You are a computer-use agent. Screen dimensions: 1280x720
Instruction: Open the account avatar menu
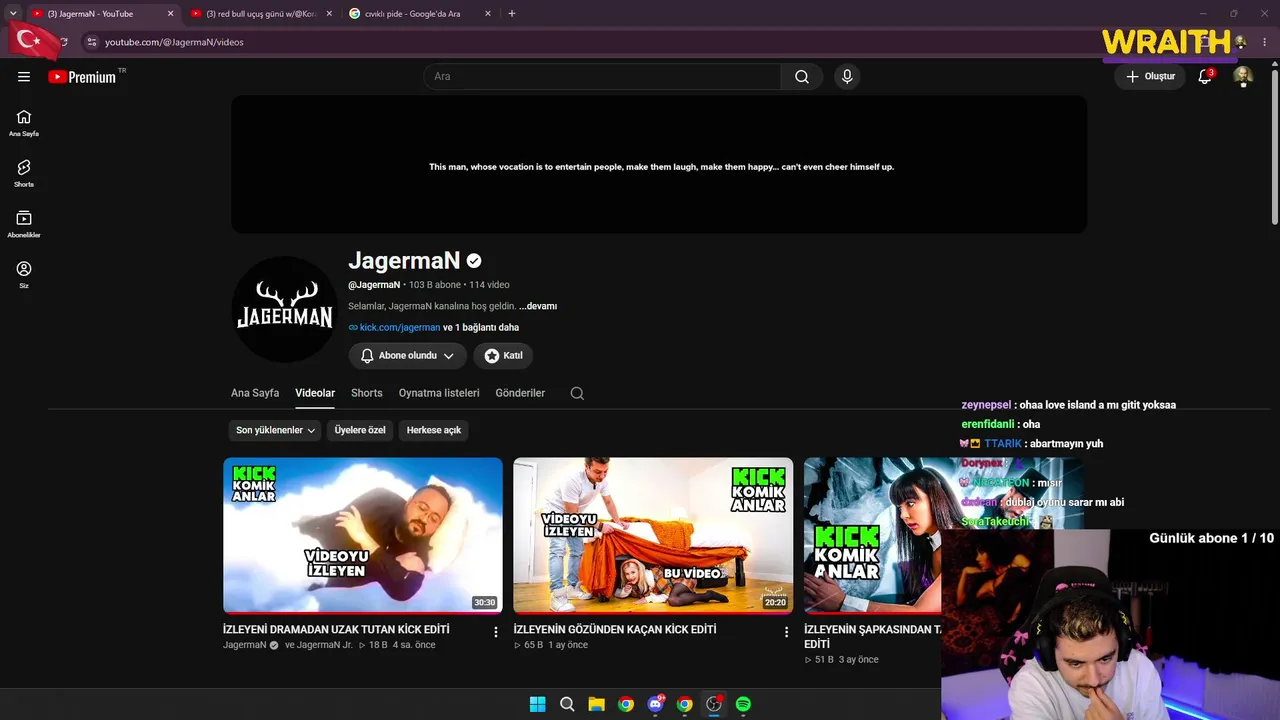point(1243,77)
